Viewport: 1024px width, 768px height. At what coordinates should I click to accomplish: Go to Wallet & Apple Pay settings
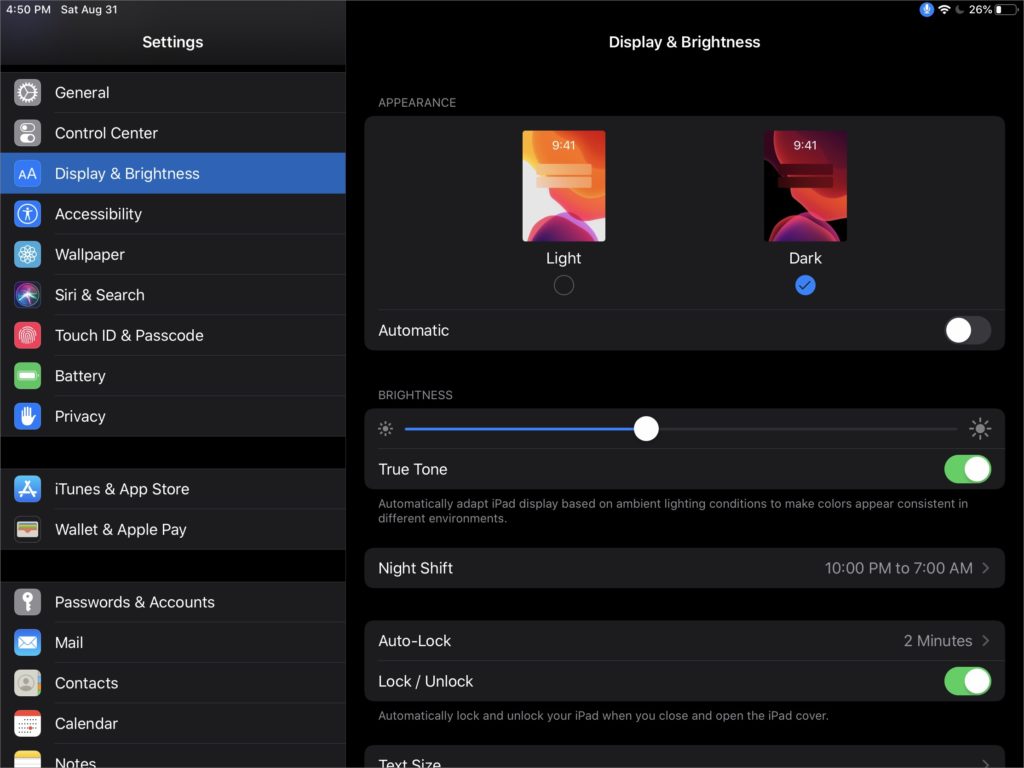pos(121,530)
